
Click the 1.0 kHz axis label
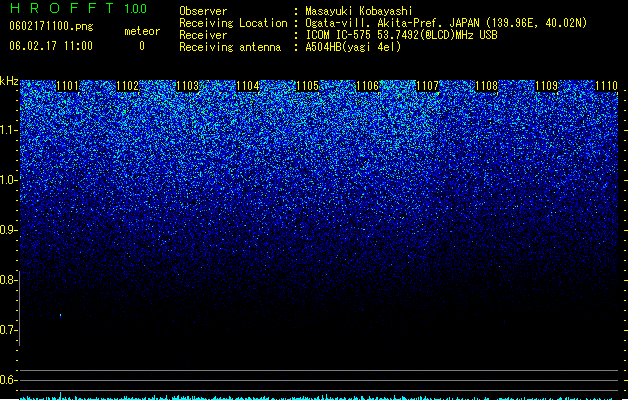[8, 180]
